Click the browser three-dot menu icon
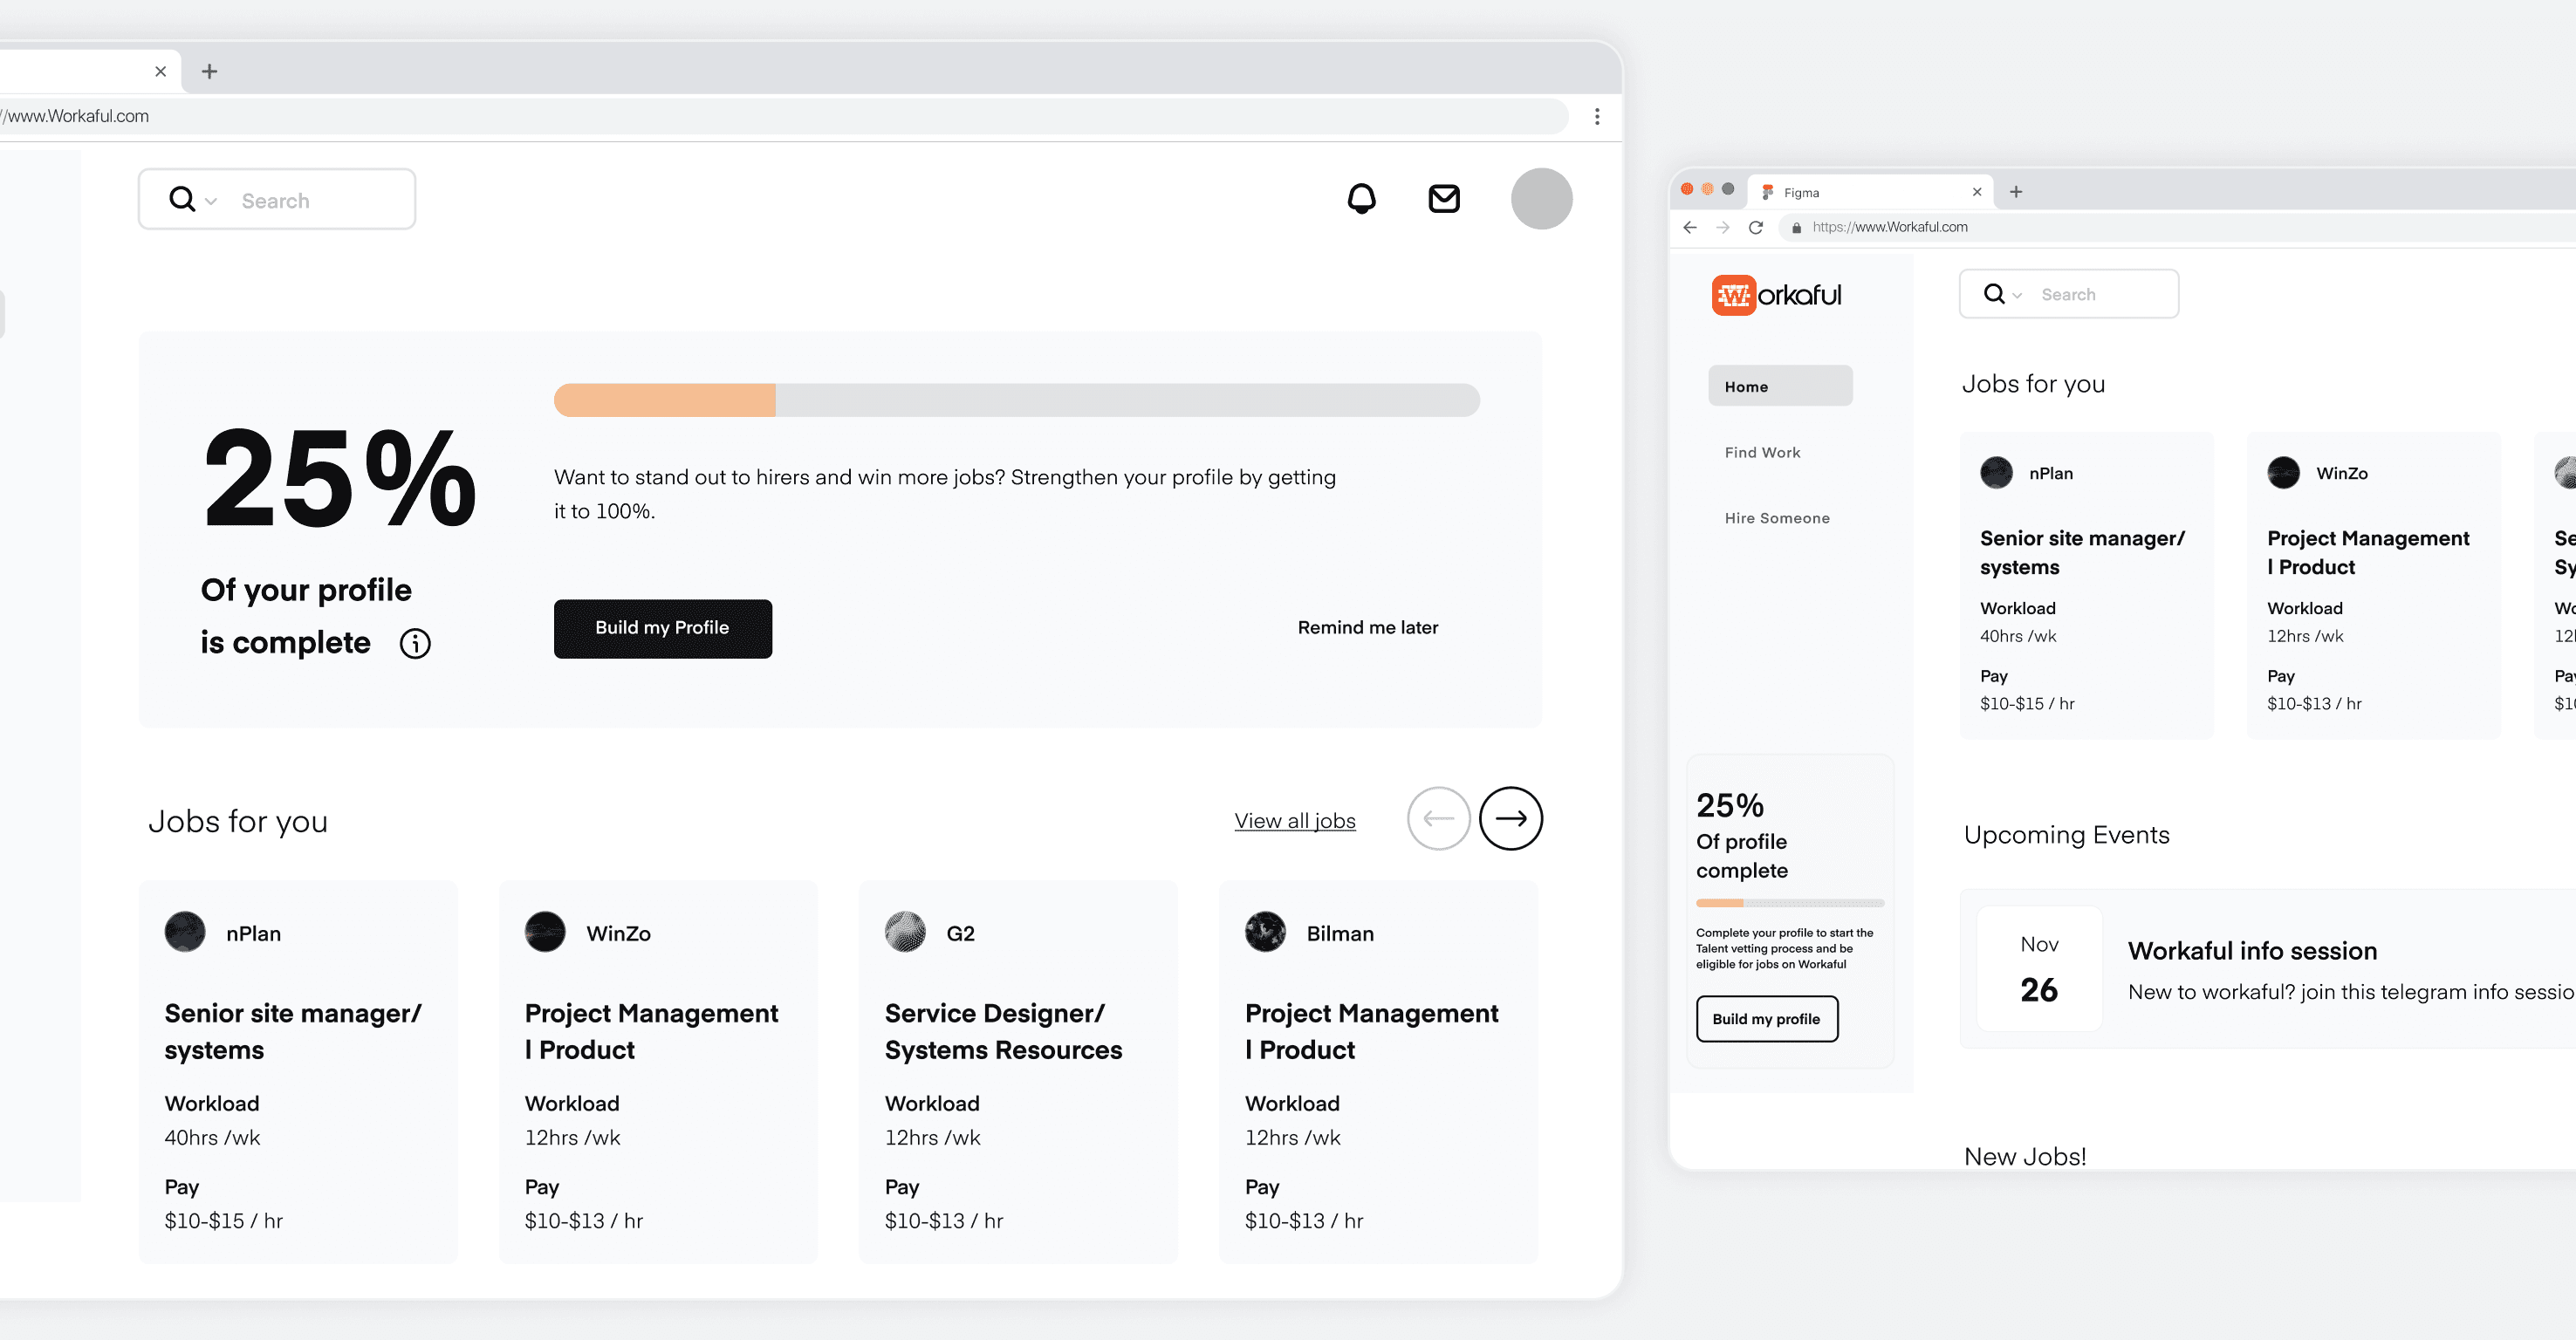The width and height of the screenshot is (2576, 1340). coord(1597,116)
